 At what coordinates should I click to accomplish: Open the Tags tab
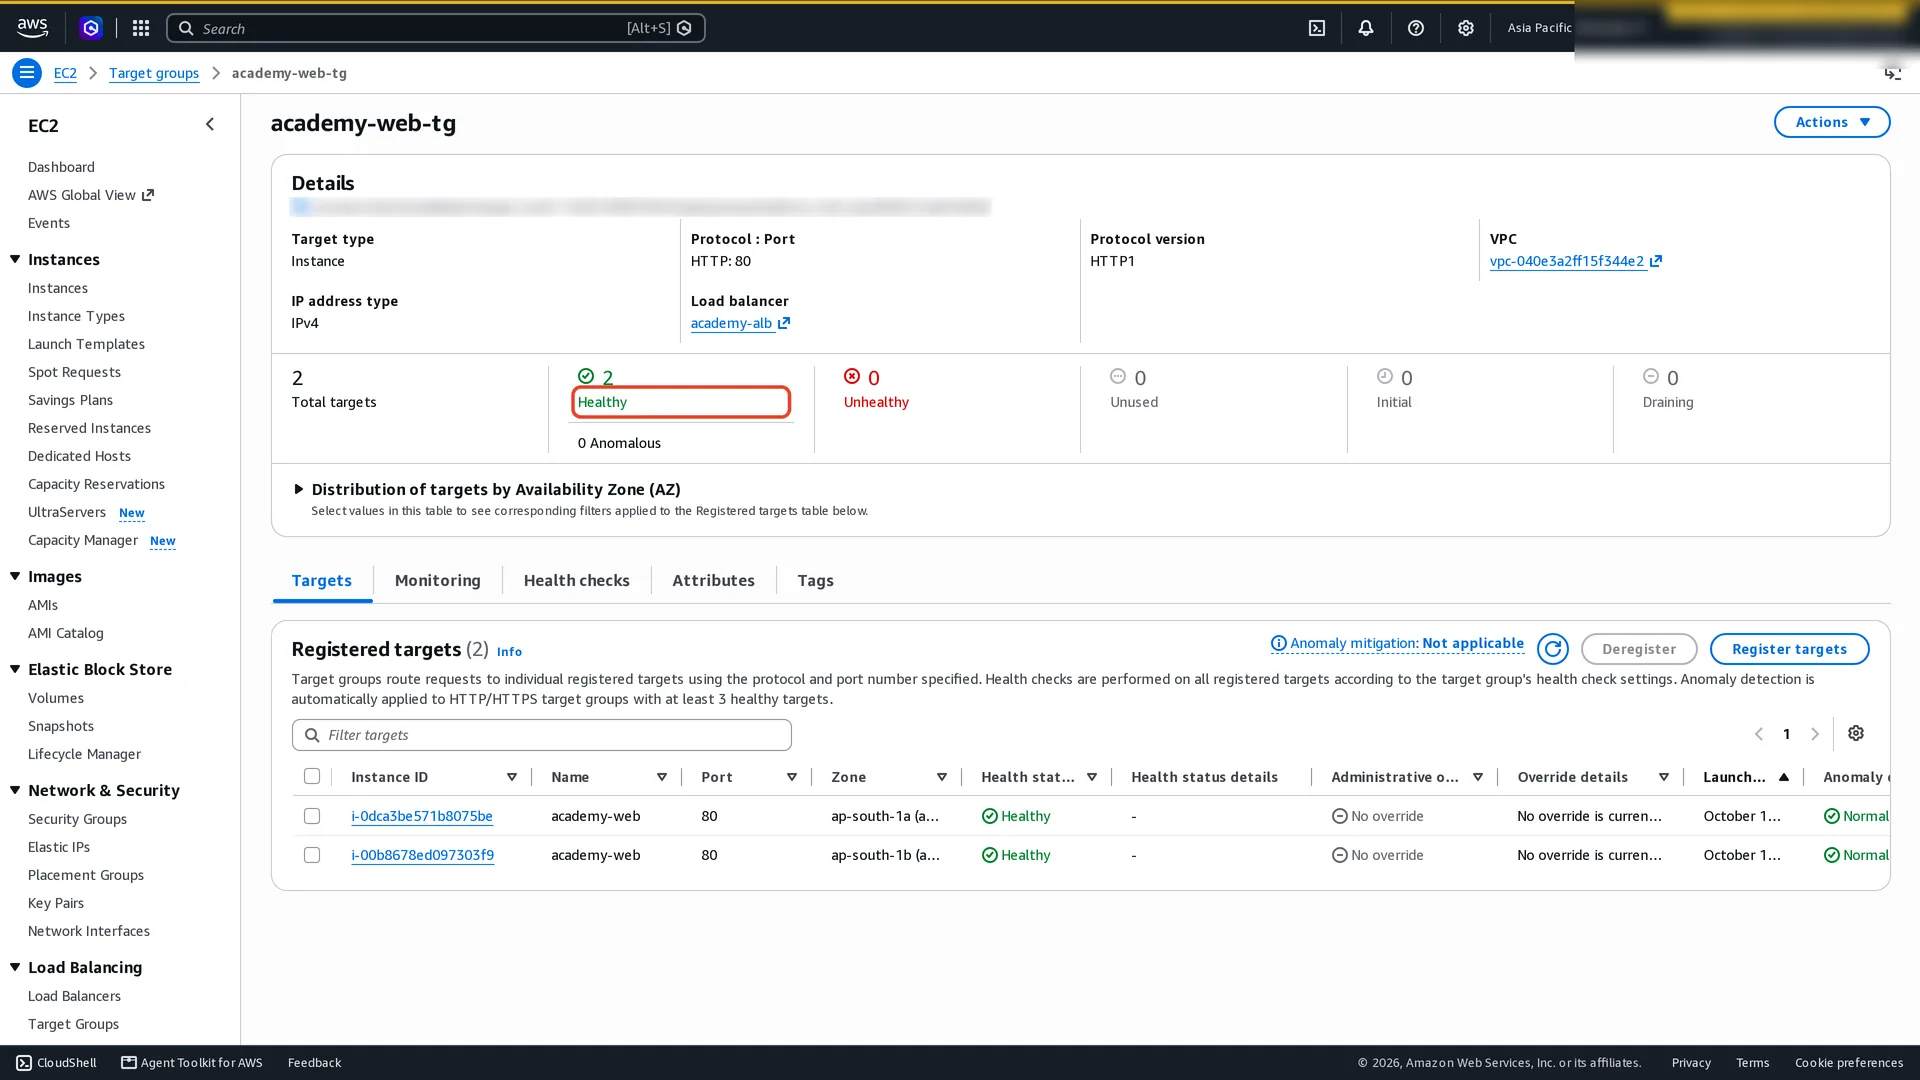tap(816, 580)
